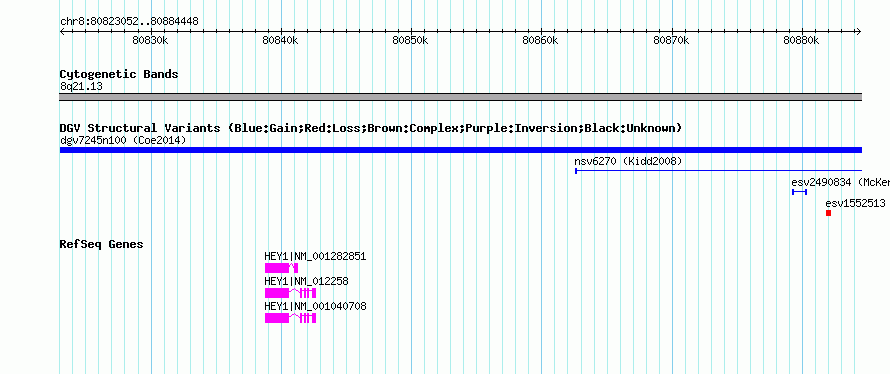This screenshot has width=890, height=374.
Task: Select the HEY1|NM_012258 gene model glyph
Action: tap(290, 293)
